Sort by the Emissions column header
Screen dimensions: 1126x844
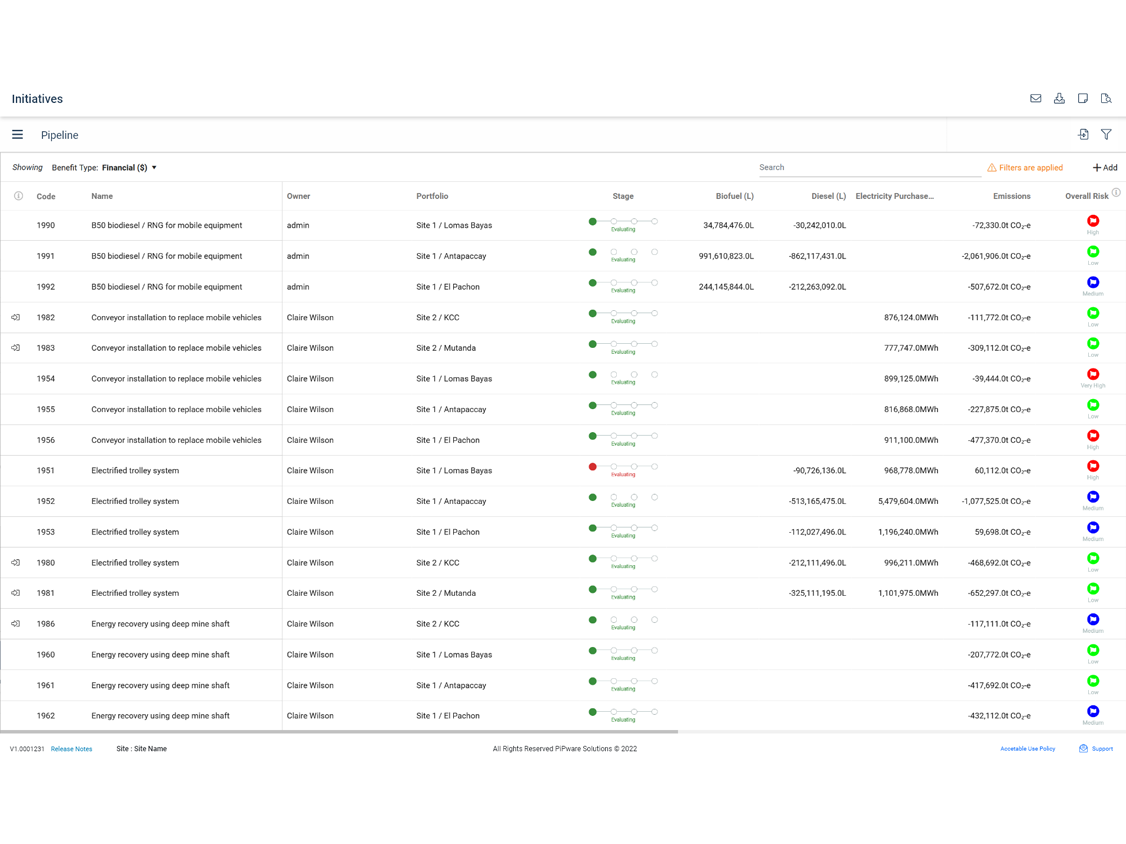1011,196
